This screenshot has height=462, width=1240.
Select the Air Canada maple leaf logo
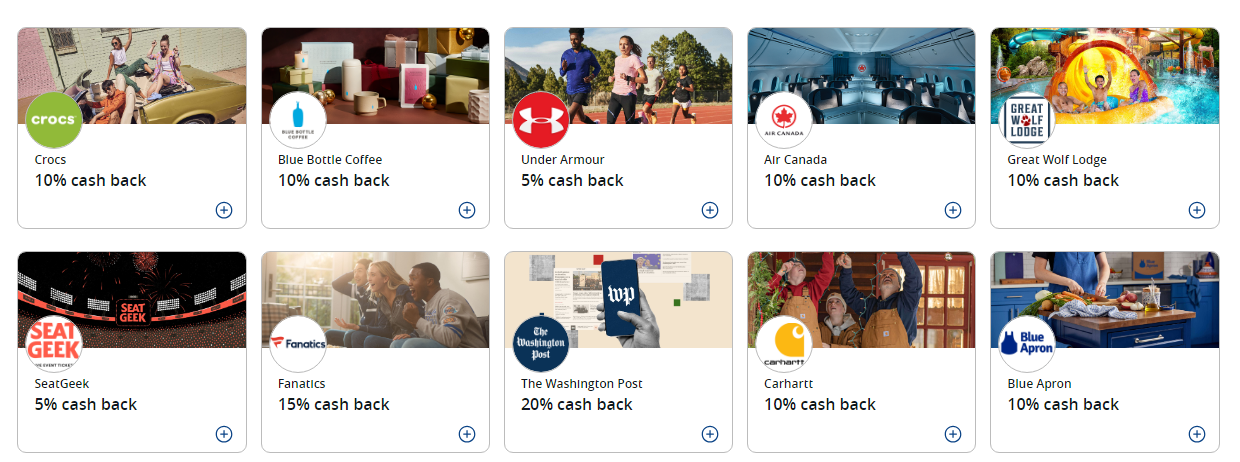(784, 120)
